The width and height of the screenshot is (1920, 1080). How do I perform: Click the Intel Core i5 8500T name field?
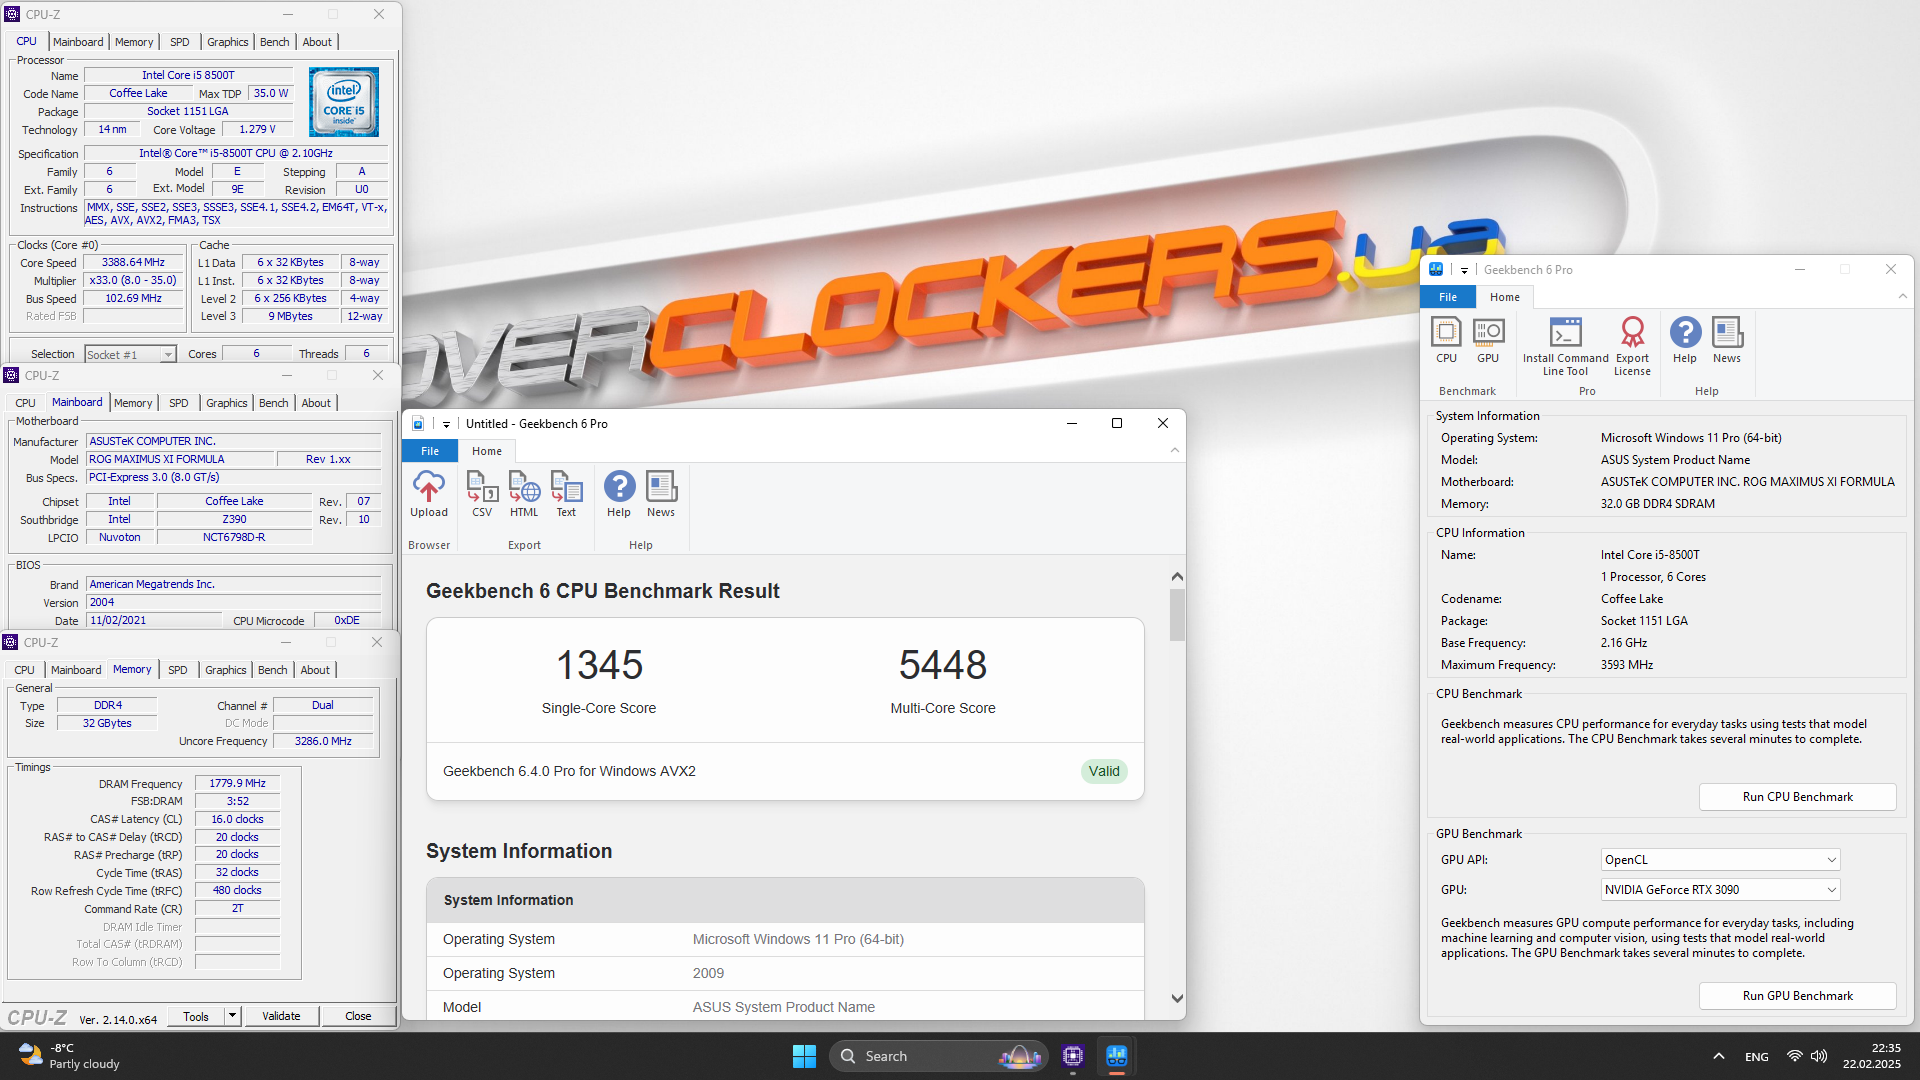point(188,75)
